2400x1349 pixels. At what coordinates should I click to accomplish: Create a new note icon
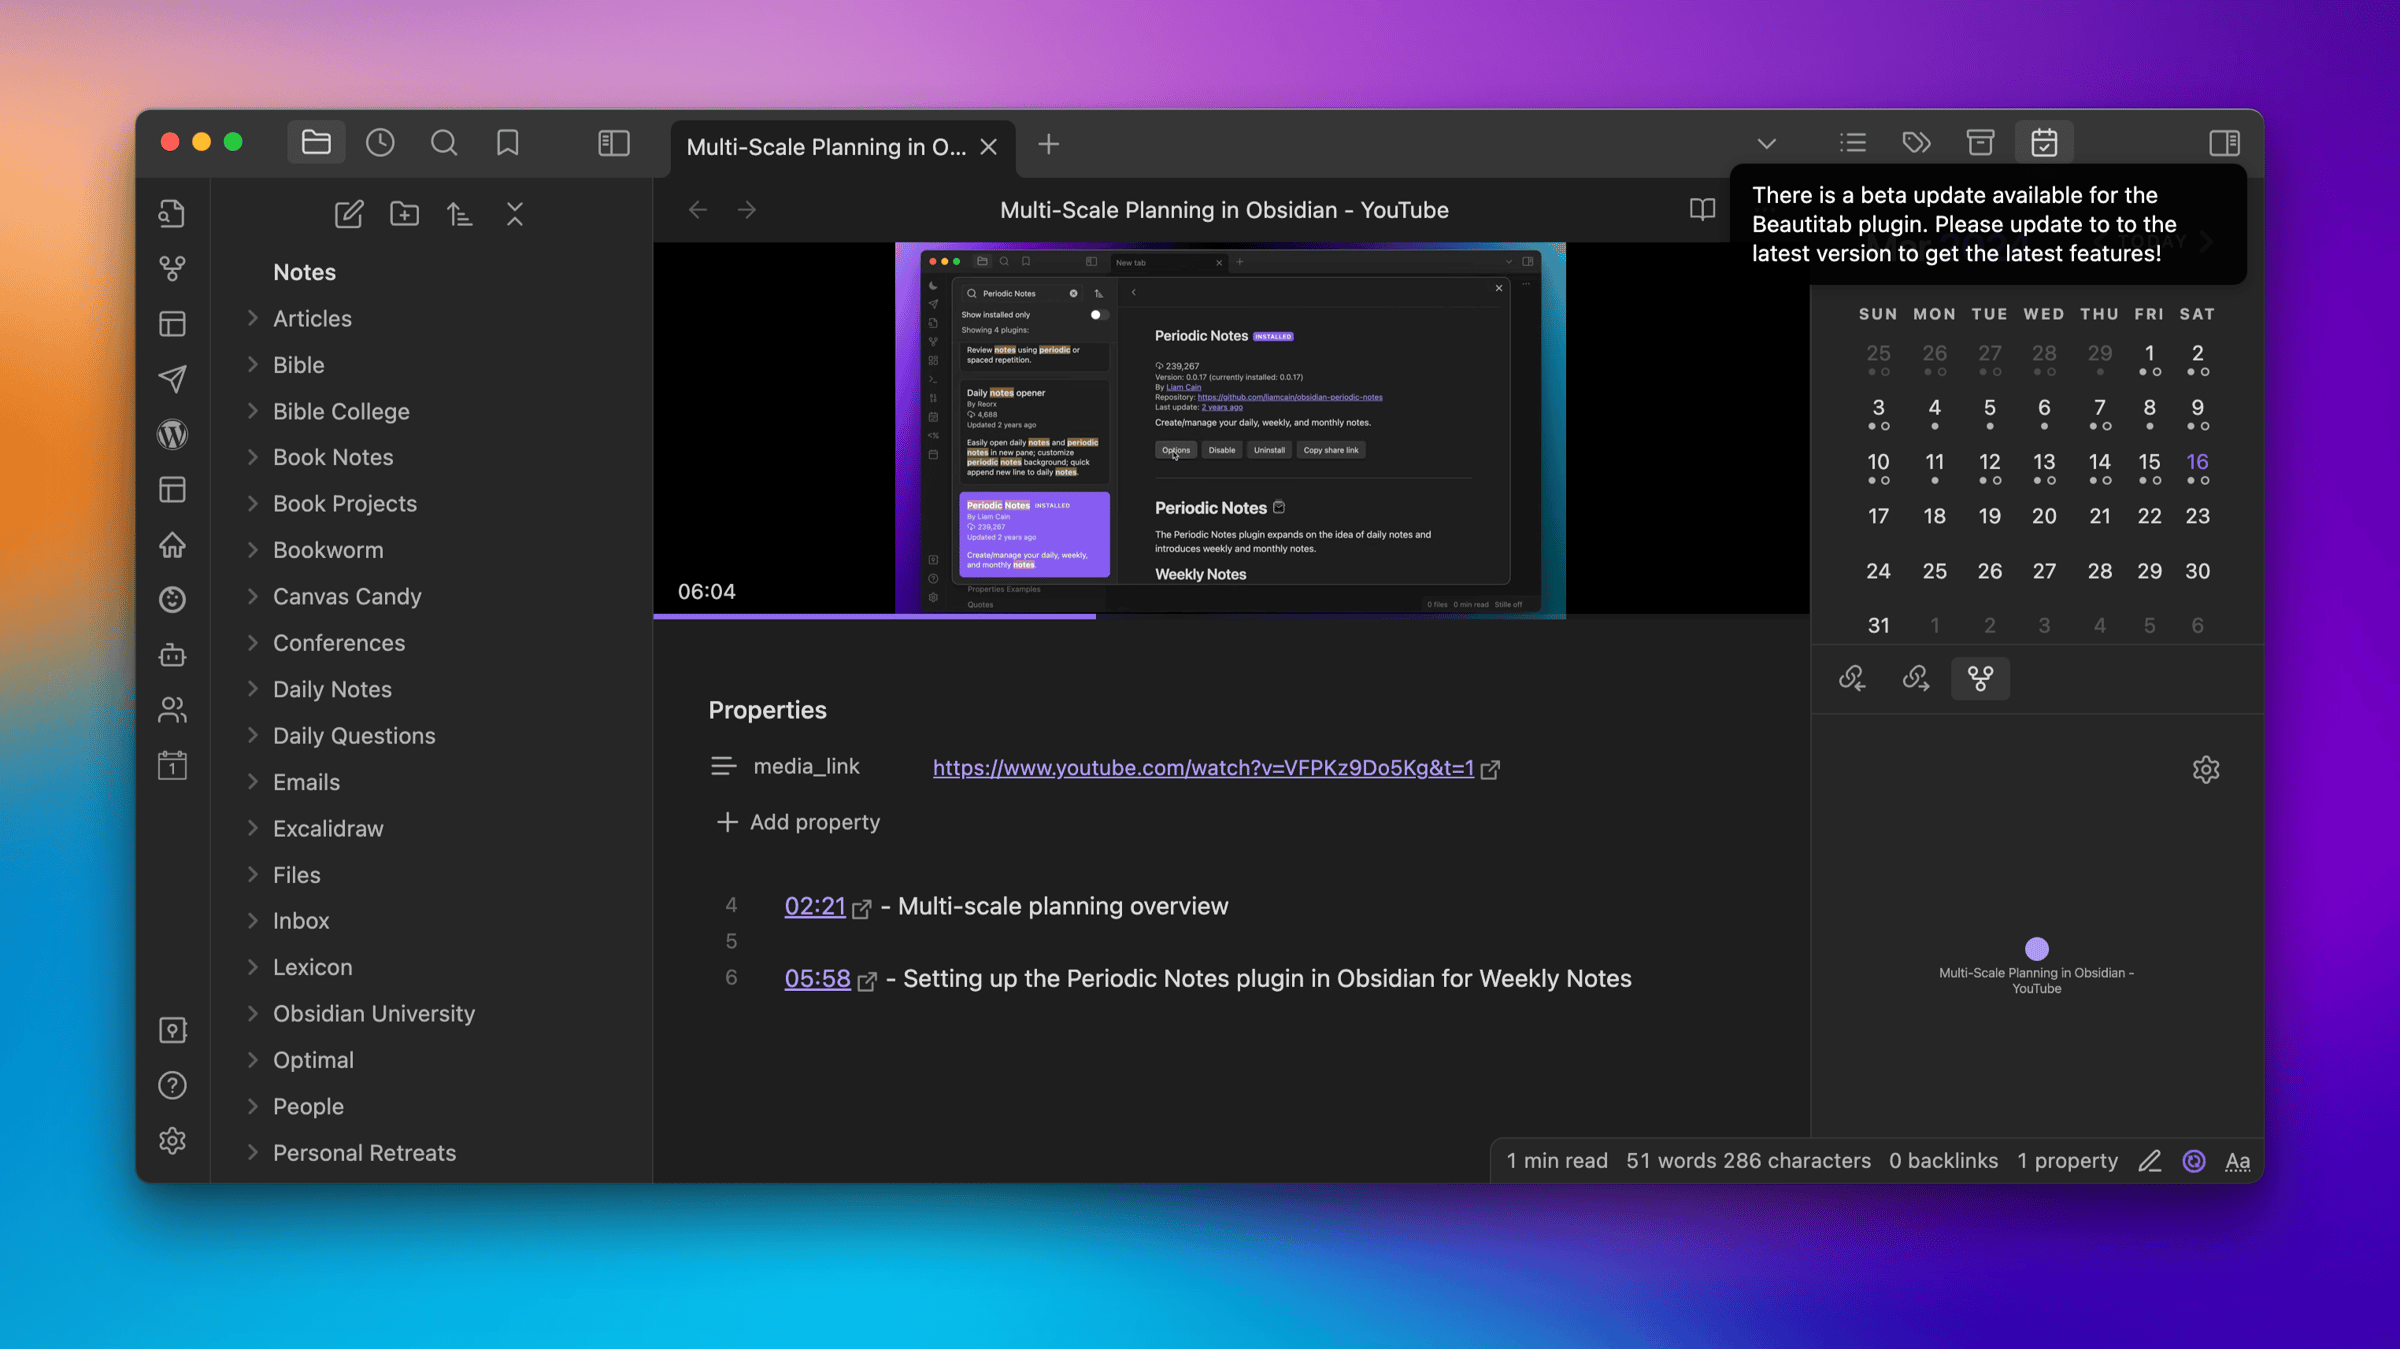point(349,213)
